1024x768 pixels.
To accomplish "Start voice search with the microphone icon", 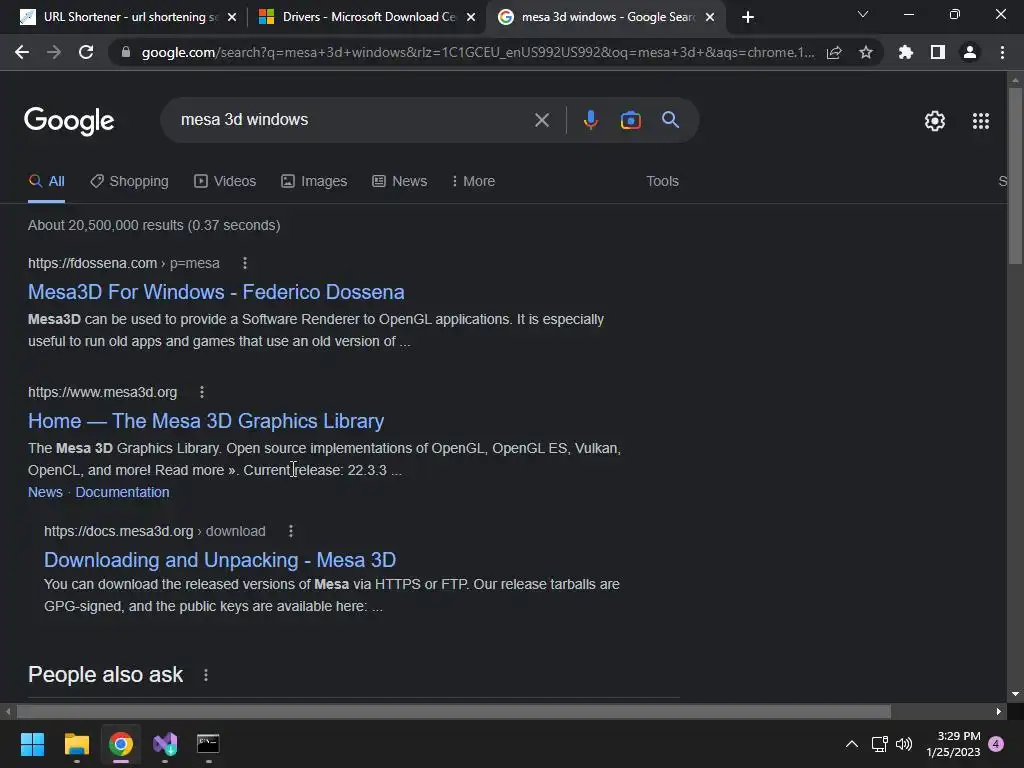I will pos(590,120).
